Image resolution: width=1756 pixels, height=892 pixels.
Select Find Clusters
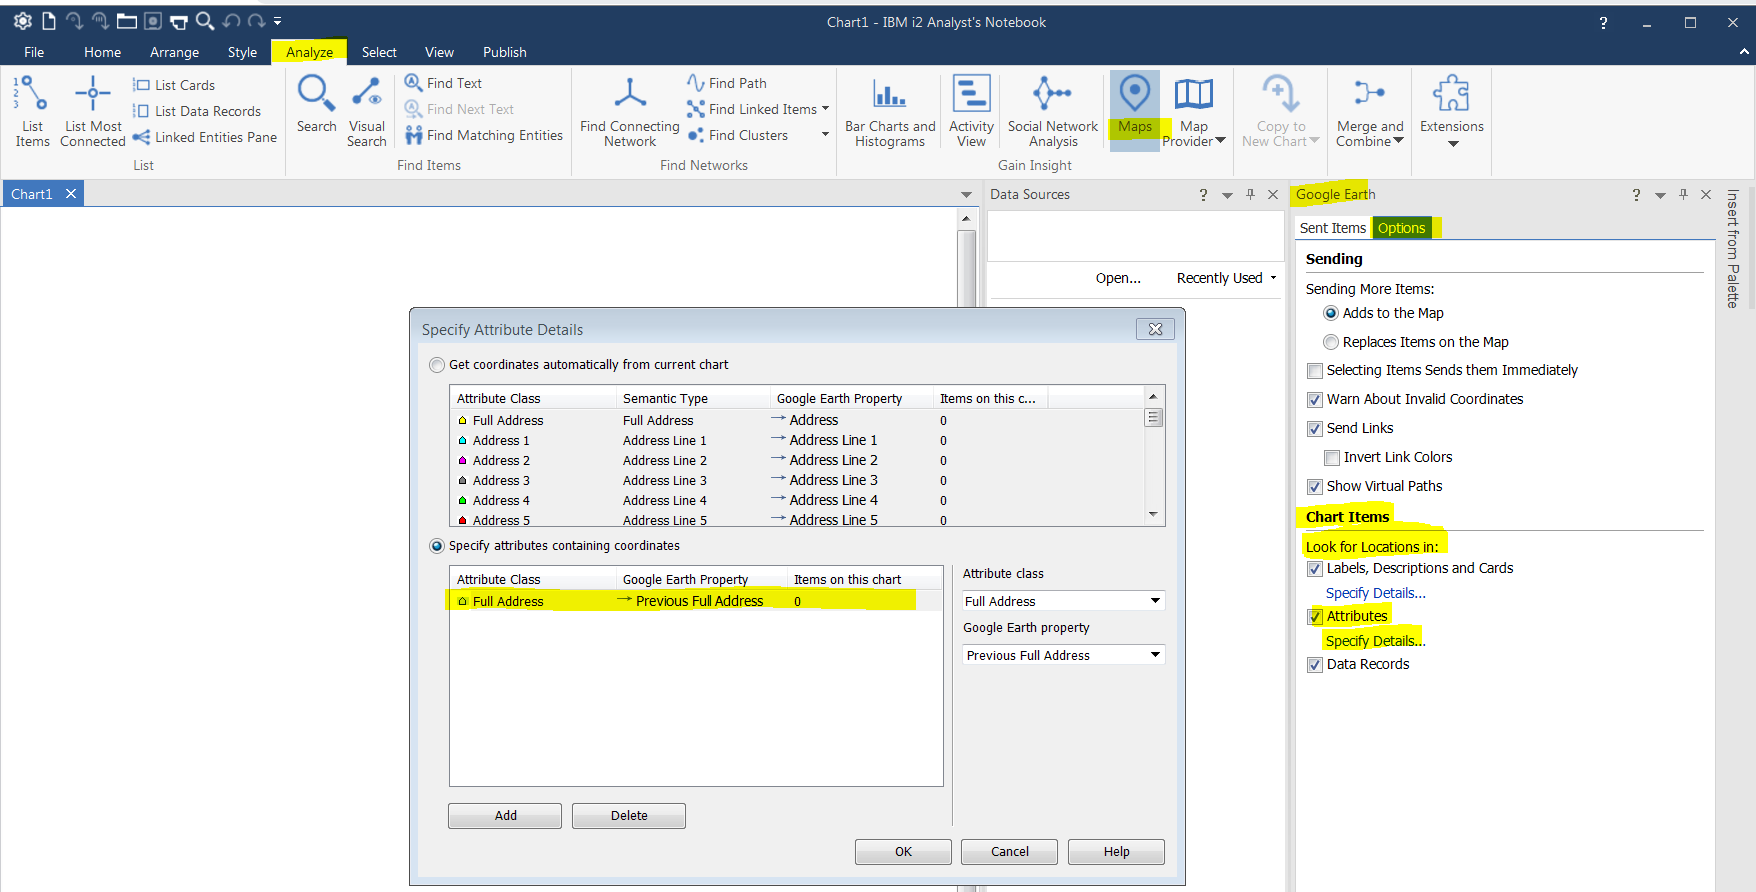pyautogui.click(x=738, y=135)
